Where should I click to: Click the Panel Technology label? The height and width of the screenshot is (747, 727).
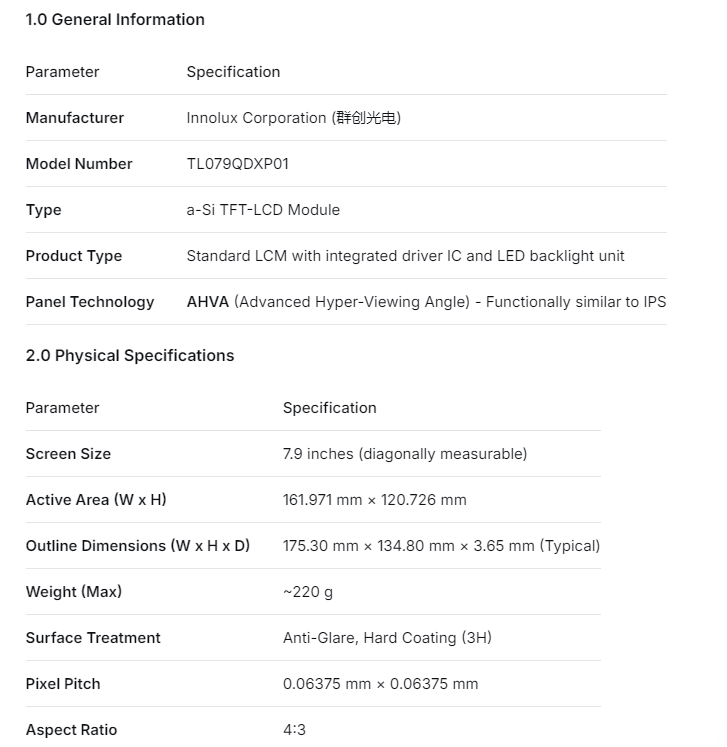coord(90,302)
